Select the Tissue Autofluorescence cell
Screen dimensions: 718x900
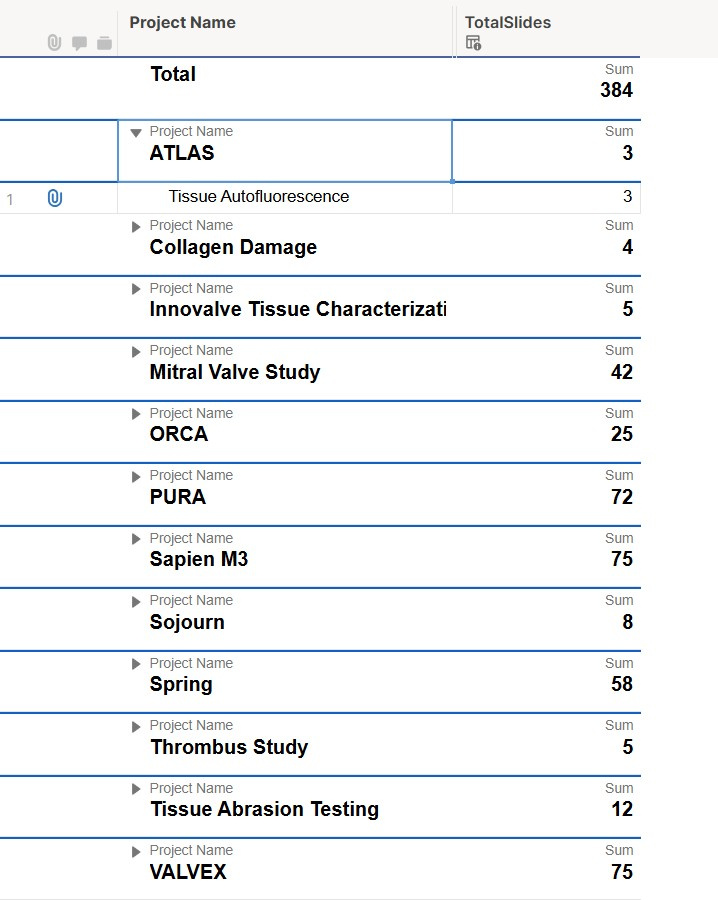(x=285, y=198)
